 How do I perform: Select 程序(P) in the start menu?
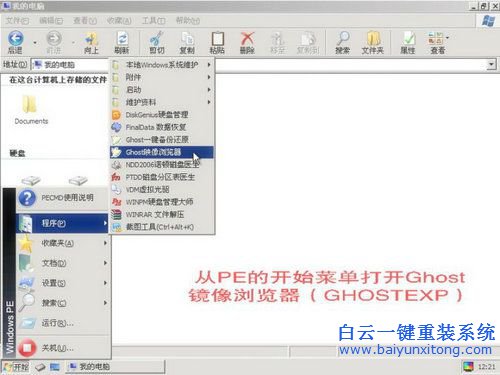click(63, 223)
